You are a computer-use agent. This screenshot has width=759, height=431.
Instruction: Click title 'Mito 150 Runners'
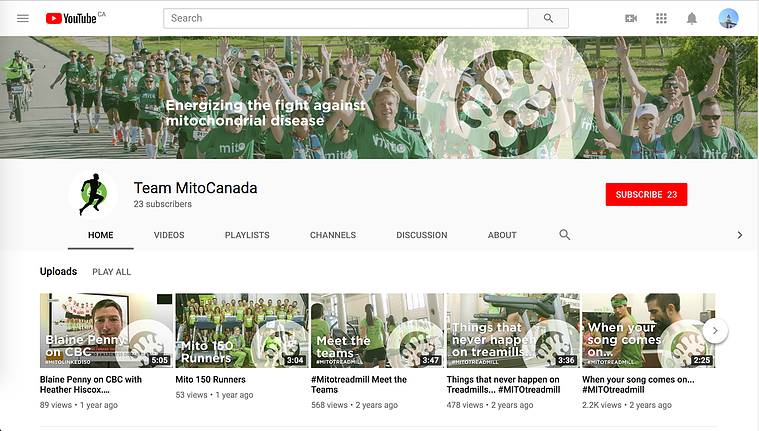(211, 380)
